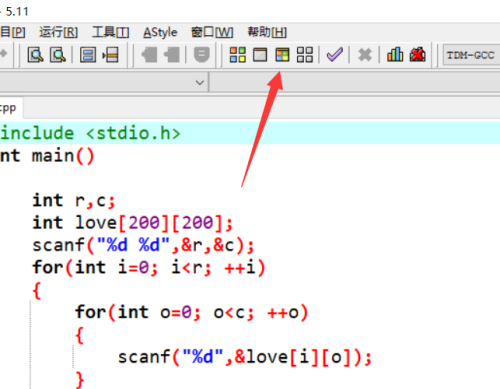Click the inner for loop with o<c
Viewport: 500px width, 389px height.
192,312
